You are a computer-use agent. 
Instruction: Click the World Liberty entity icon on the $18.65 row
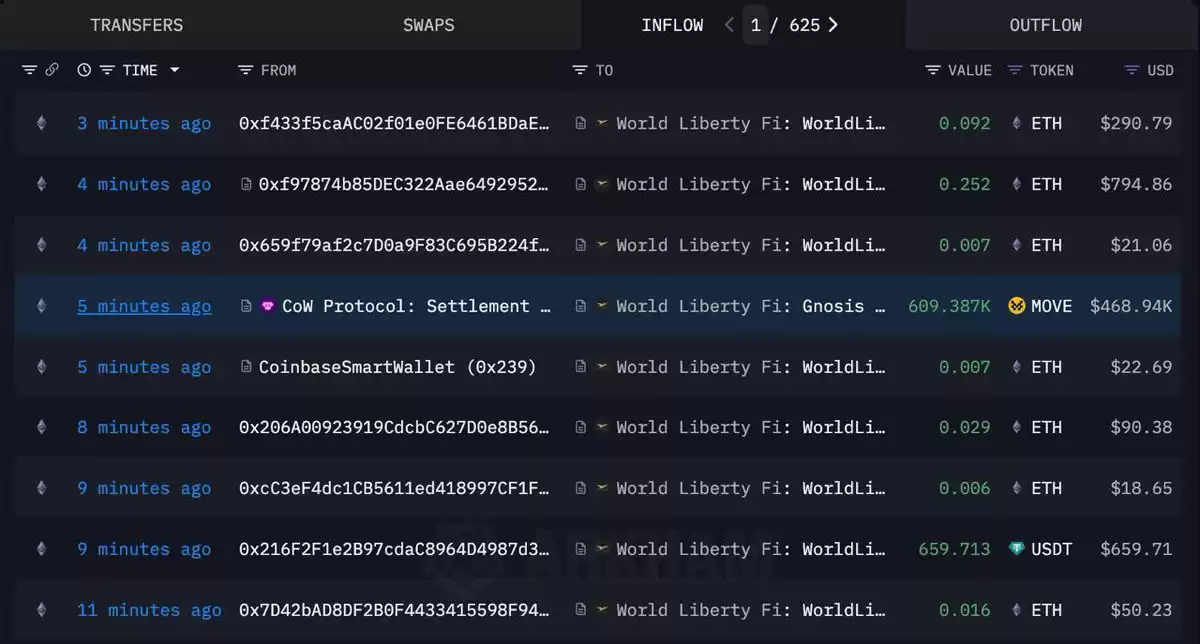pos(602,488)
